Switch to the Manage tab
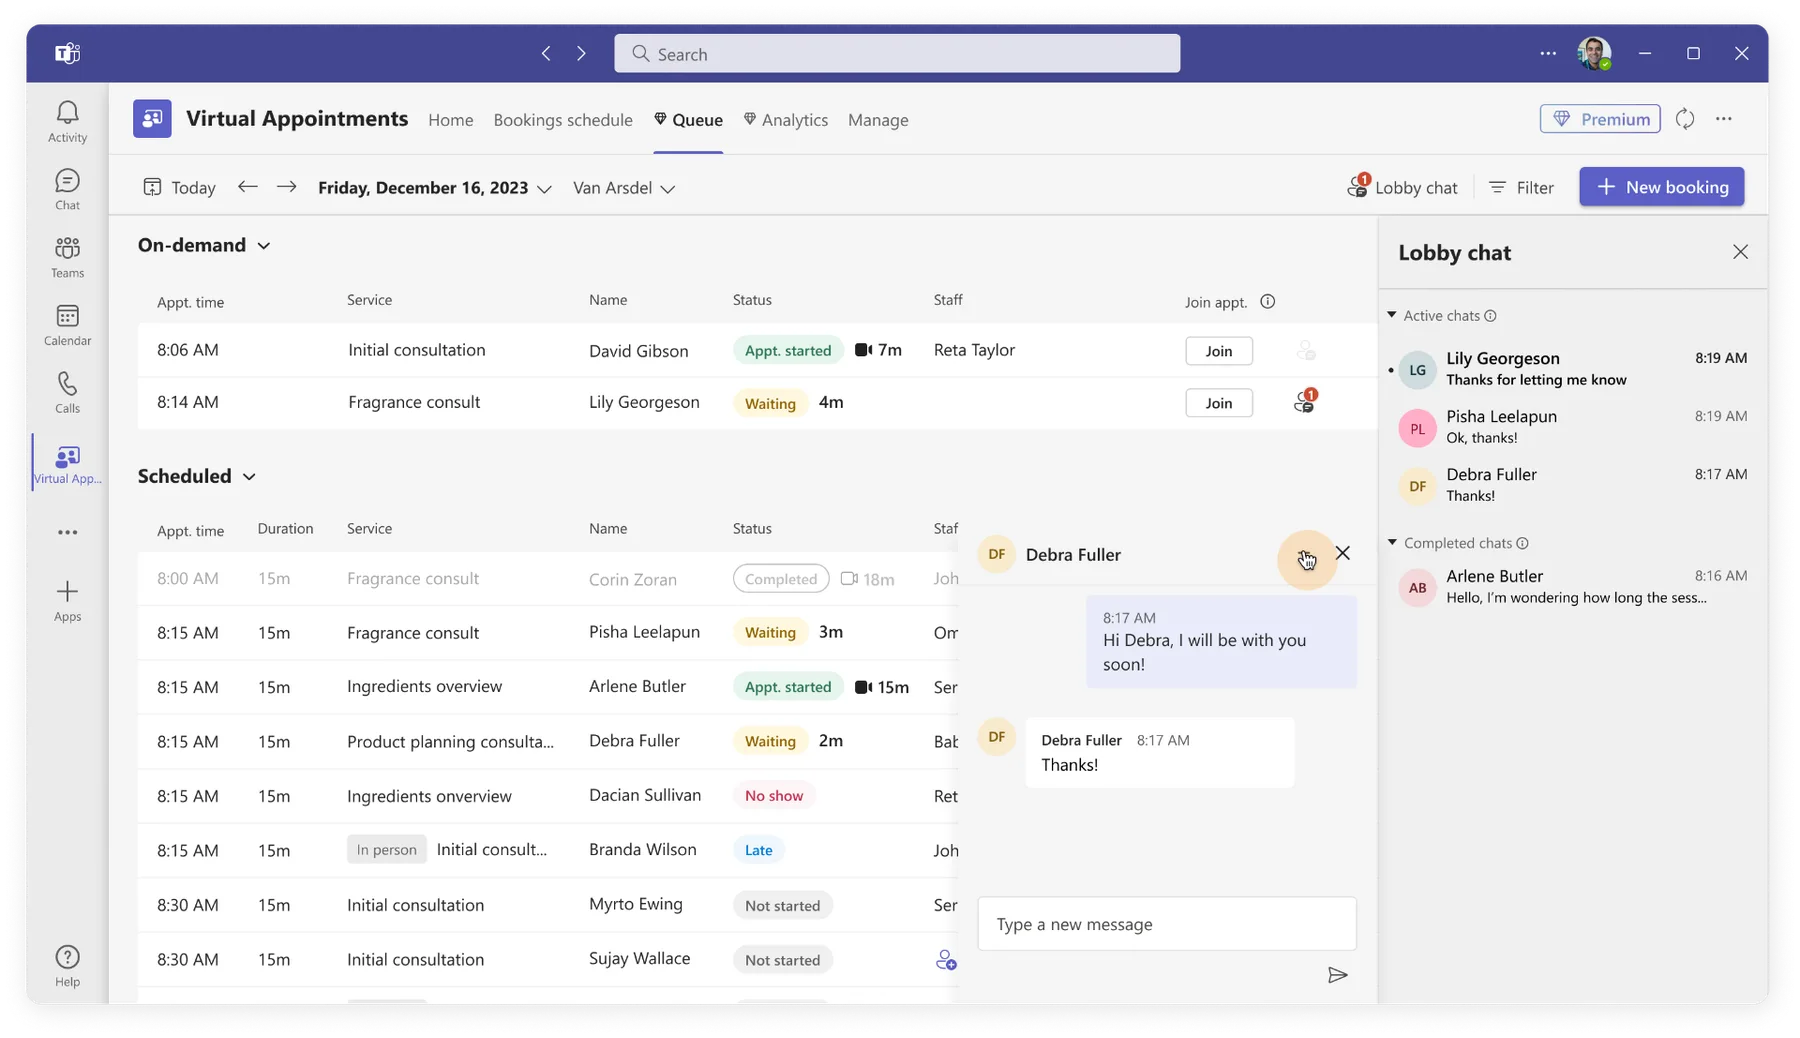Viewport: 1800px width, 1038px height. 878,120
